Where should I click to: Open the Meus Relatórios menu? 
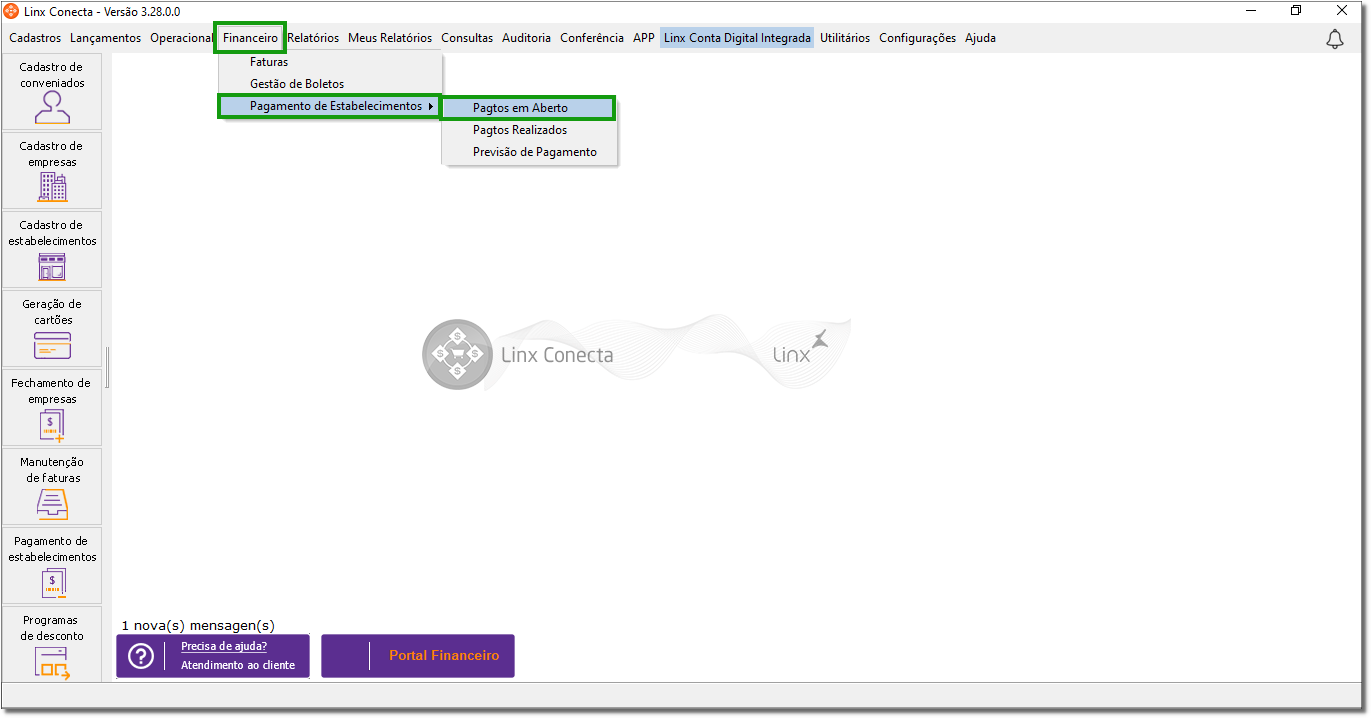coord(390,38)
